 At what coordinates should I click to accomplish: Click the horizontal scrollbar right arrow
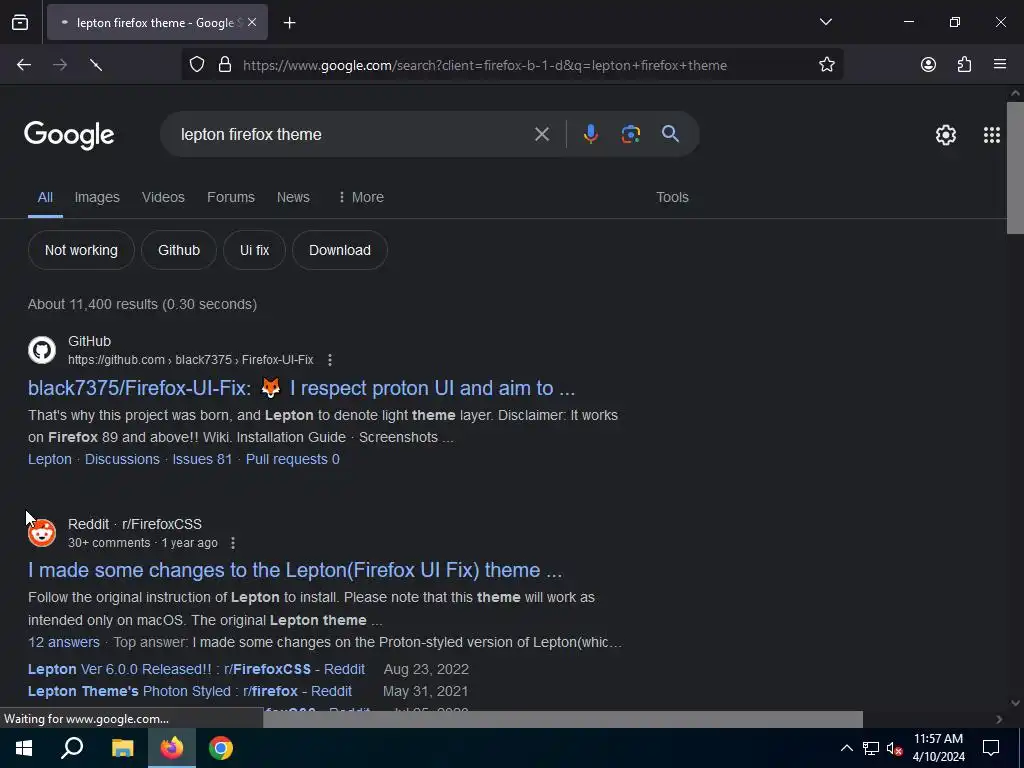tap(999, 719)
